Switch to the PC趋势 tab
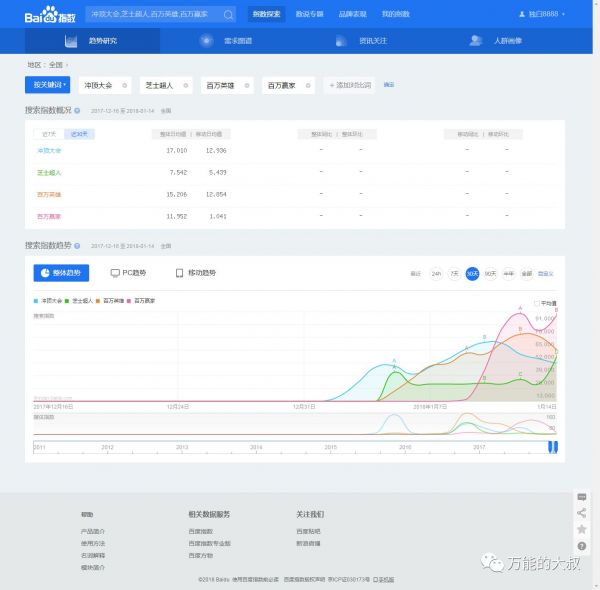The height and width of the screenshot is (590, 600). pyautogui.click(x=128, y=273)
